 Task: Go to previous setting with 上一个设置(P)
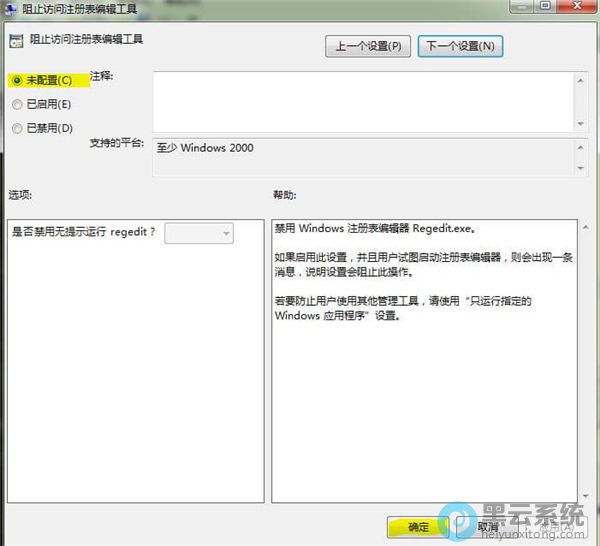[x=368, y=45]
